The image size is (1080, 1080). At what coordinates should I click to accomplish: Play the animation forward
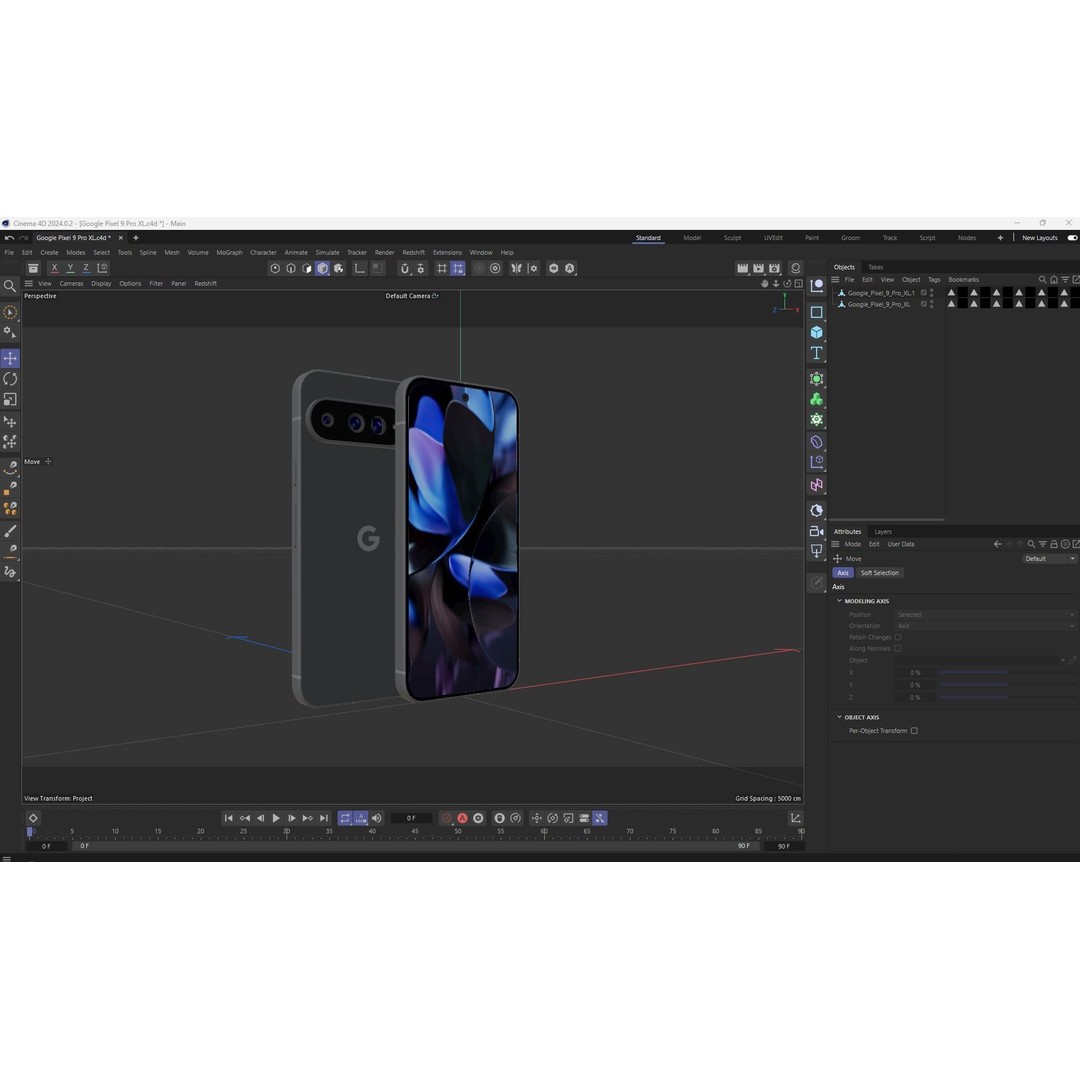click(x=276, y=818)
